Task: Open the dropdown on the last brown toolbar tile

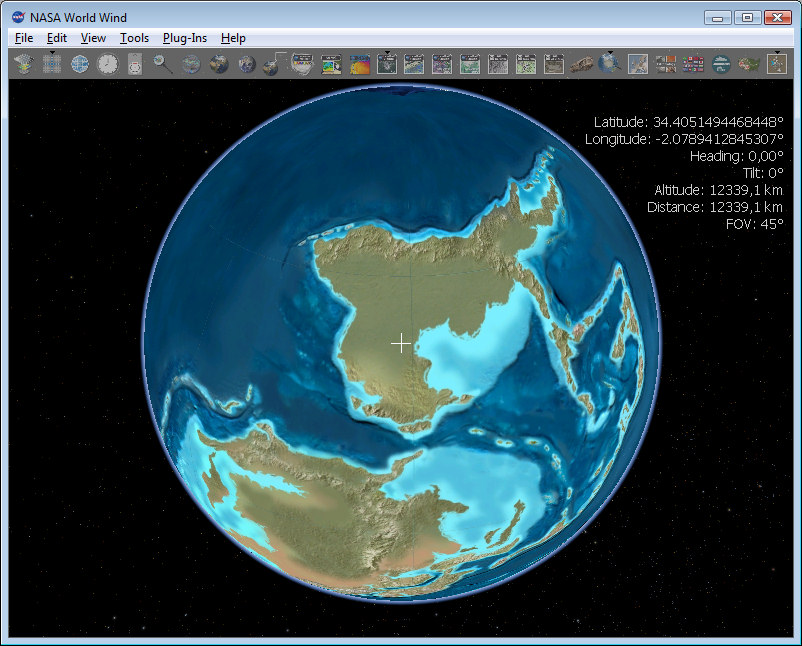Action: tap(777, 53)
